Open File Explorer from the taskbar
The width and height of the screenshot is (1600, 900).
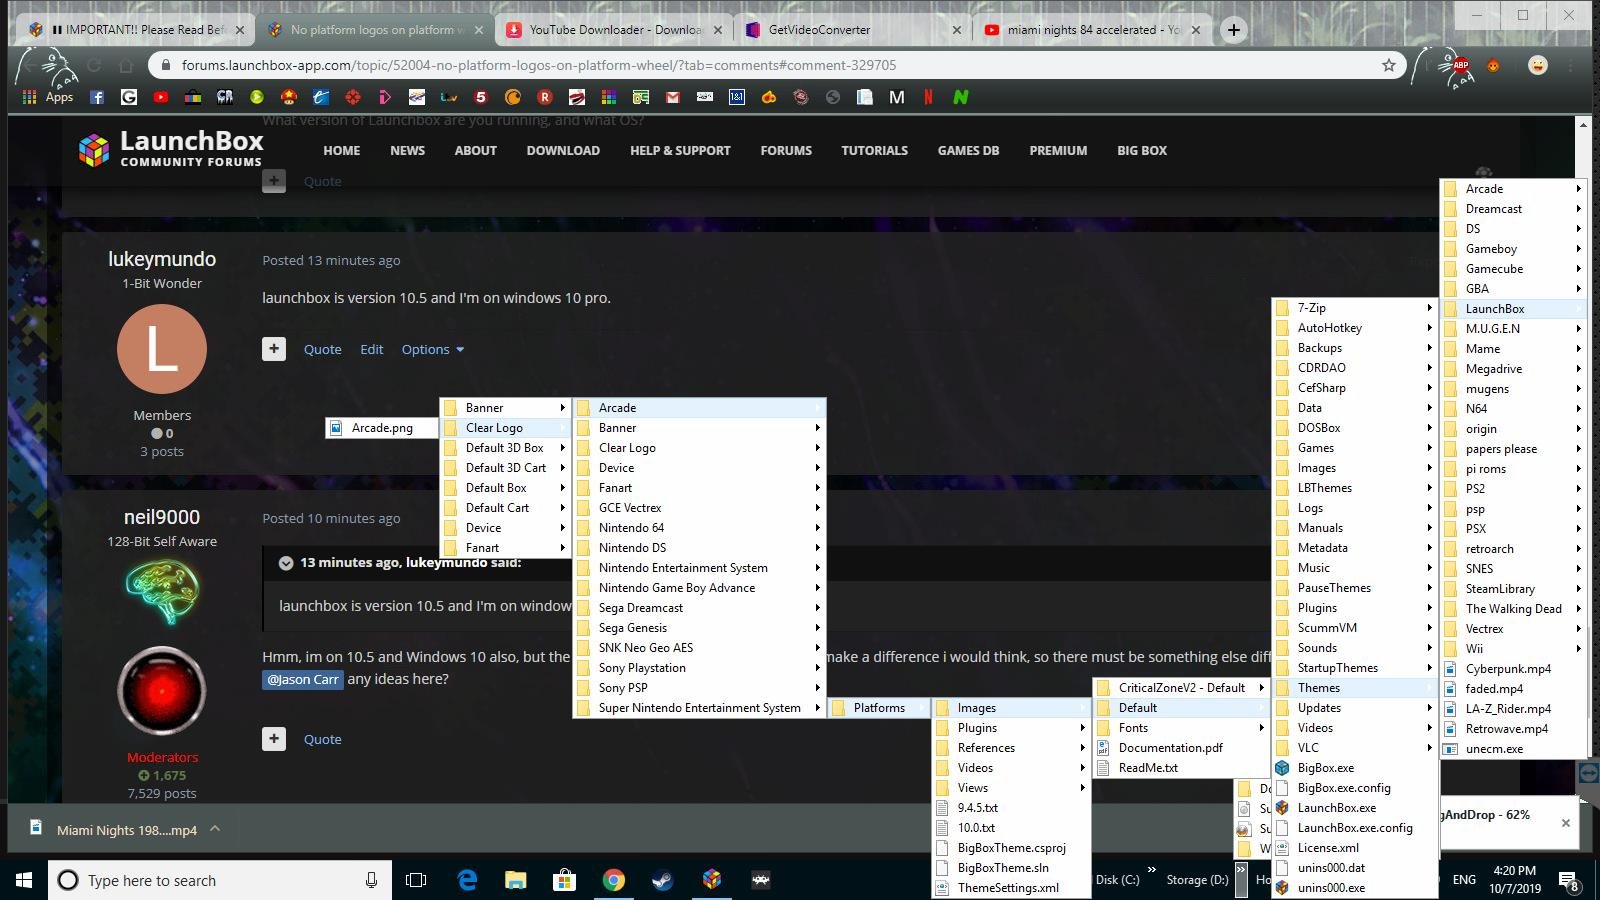pos(516,880)
